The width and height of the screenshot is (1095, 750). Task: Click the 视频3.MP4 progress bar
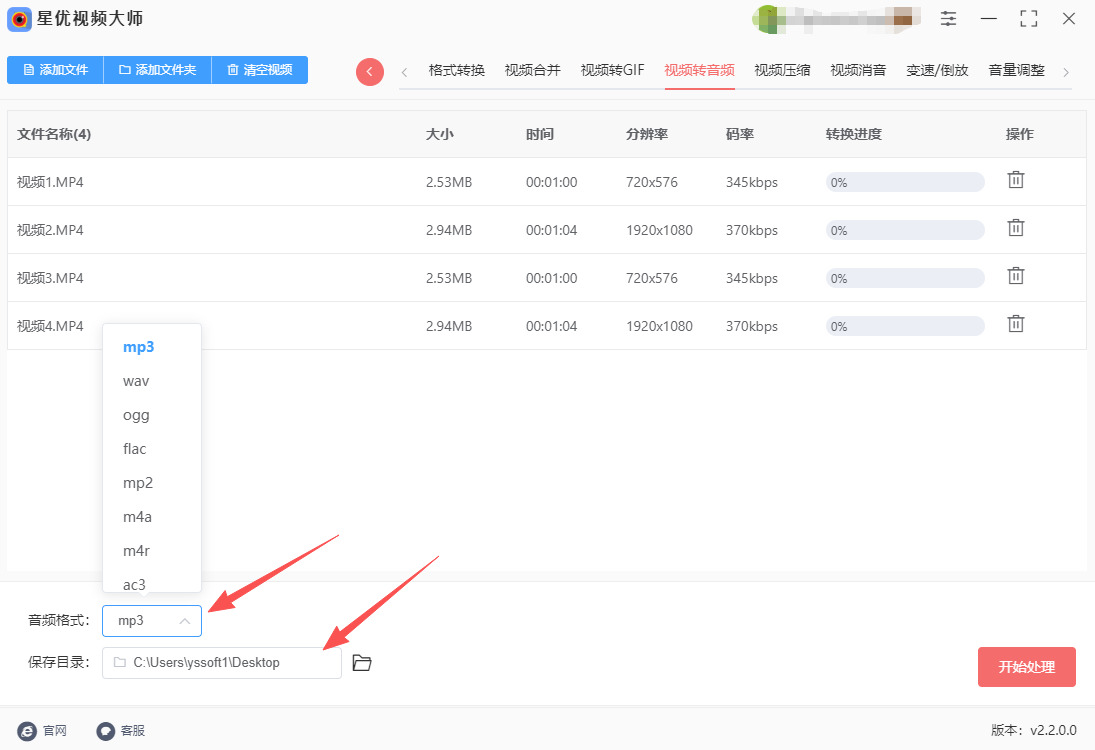[905, 278]
